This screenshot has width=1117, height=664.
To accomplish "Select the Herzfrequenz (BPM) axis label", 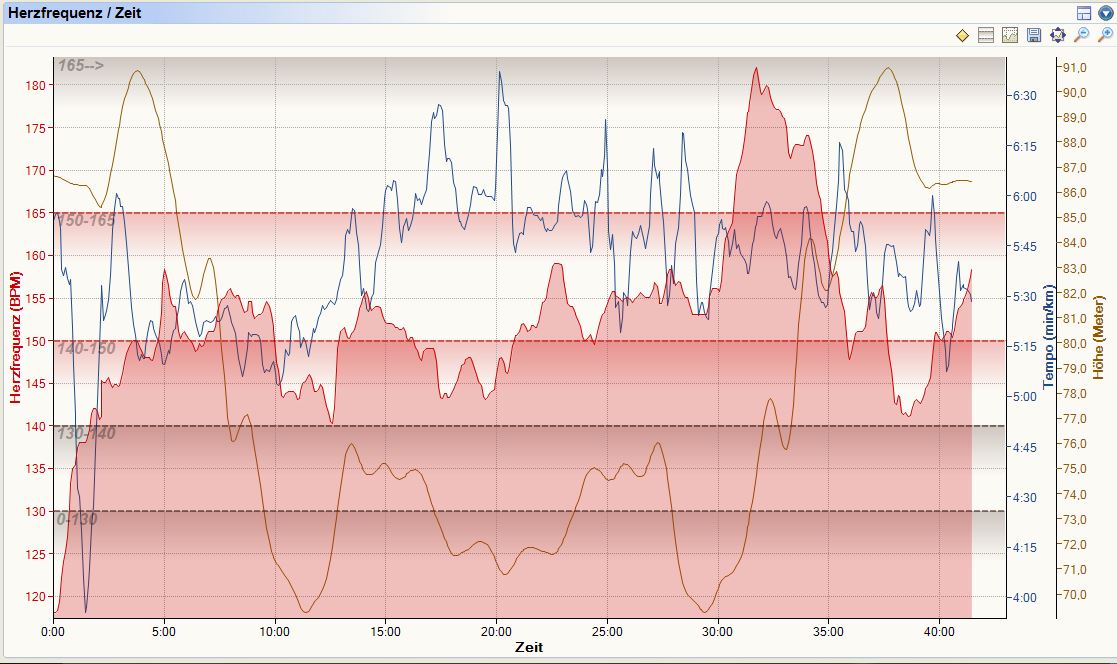I will click(15, 337).
